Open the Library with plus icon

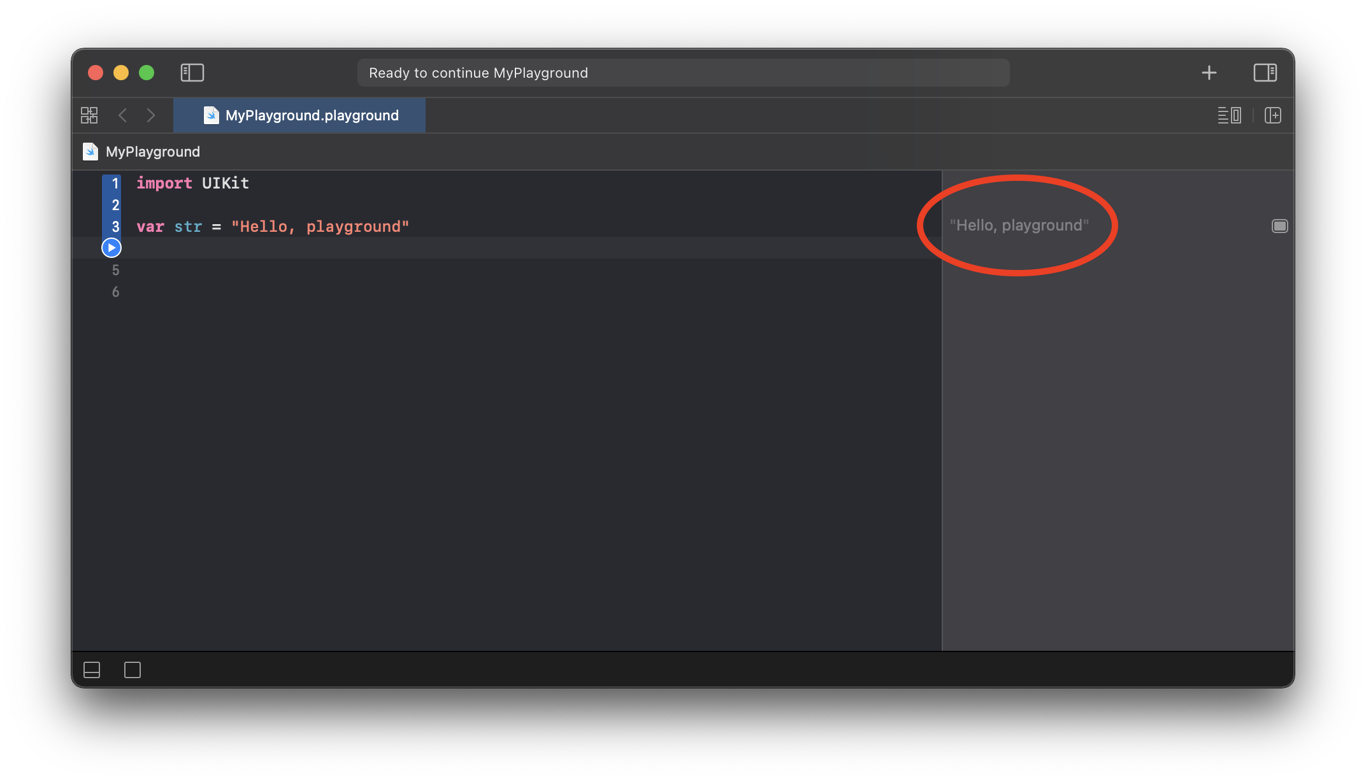click(1209, 73)
